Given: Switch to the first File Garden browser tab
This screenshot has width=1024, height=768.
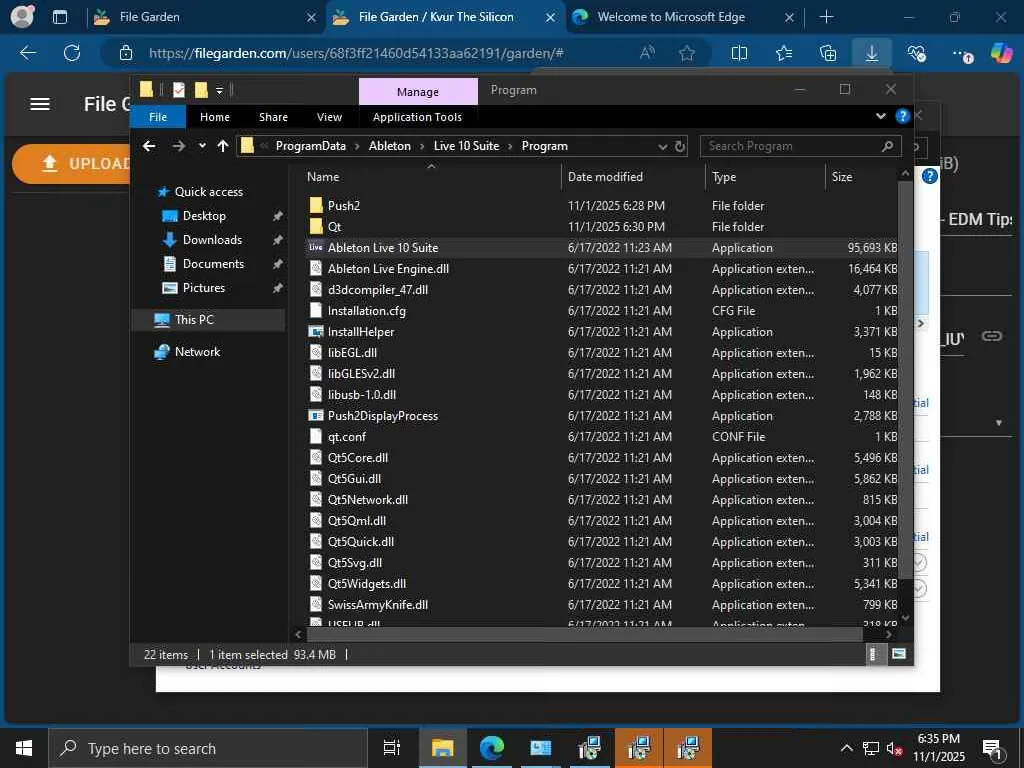Looking at the screenshot, I should point(204,17).
